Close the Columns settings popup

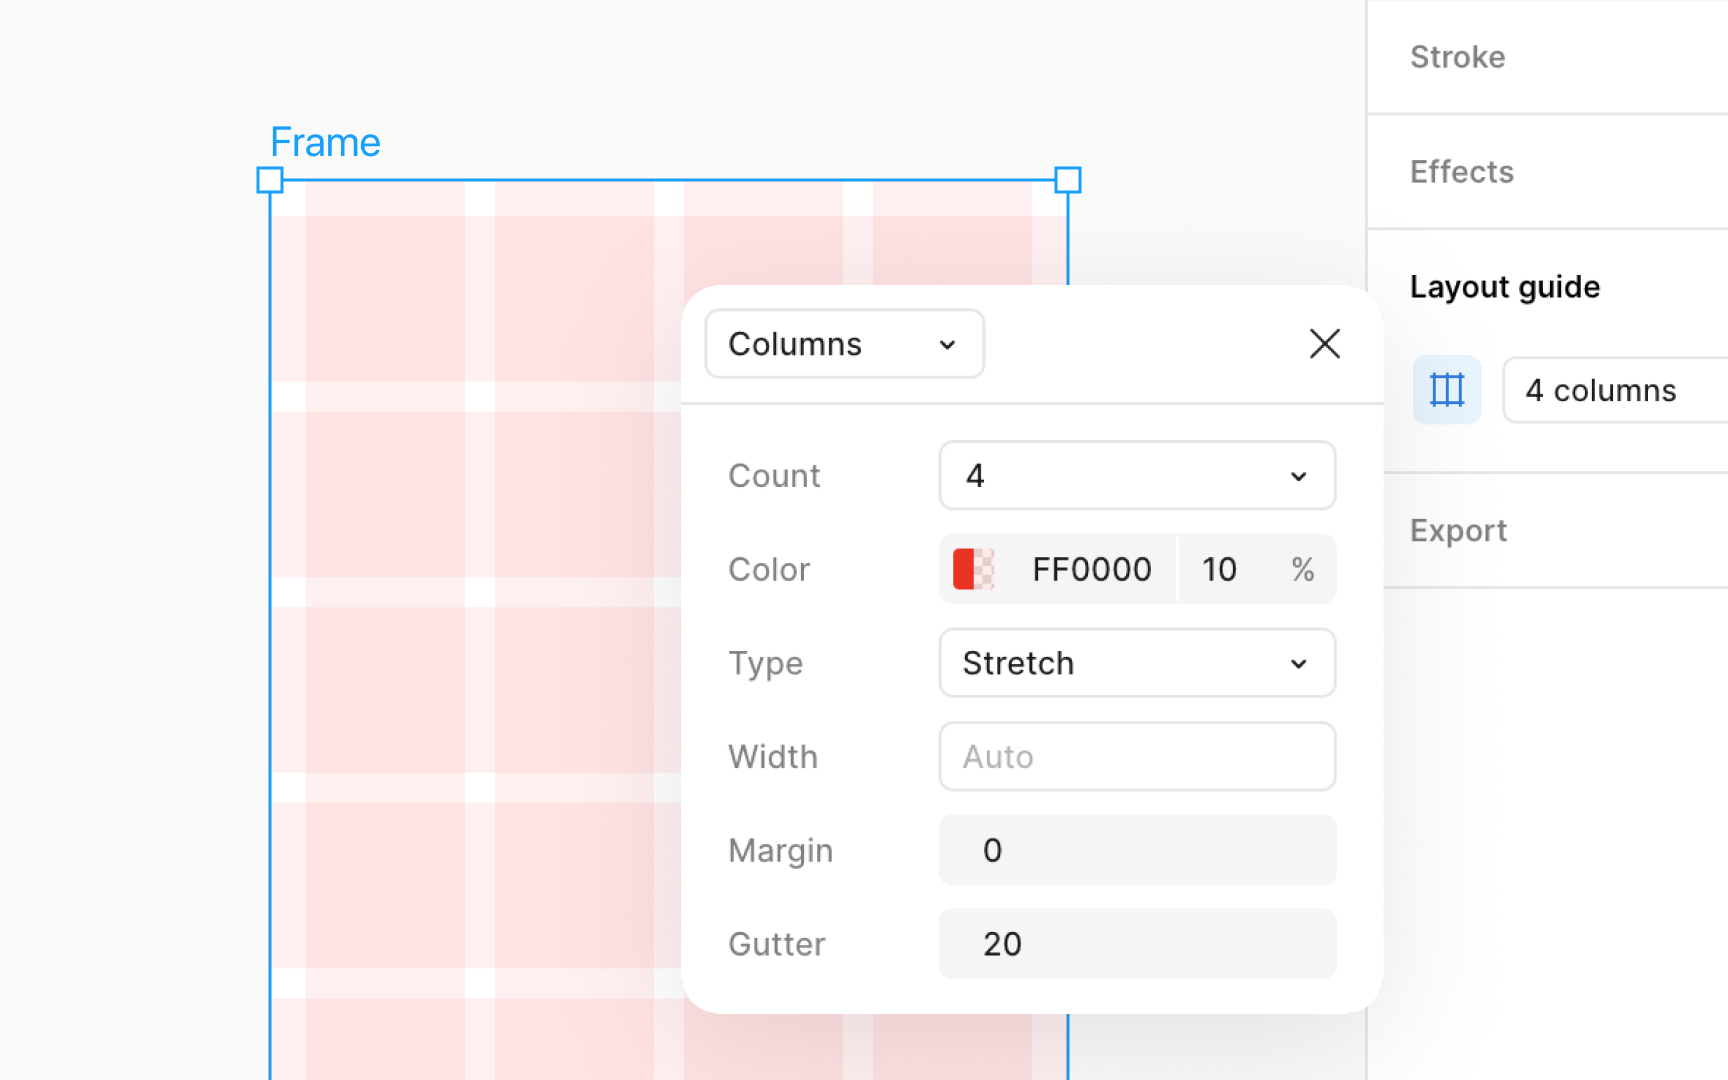1324,343
